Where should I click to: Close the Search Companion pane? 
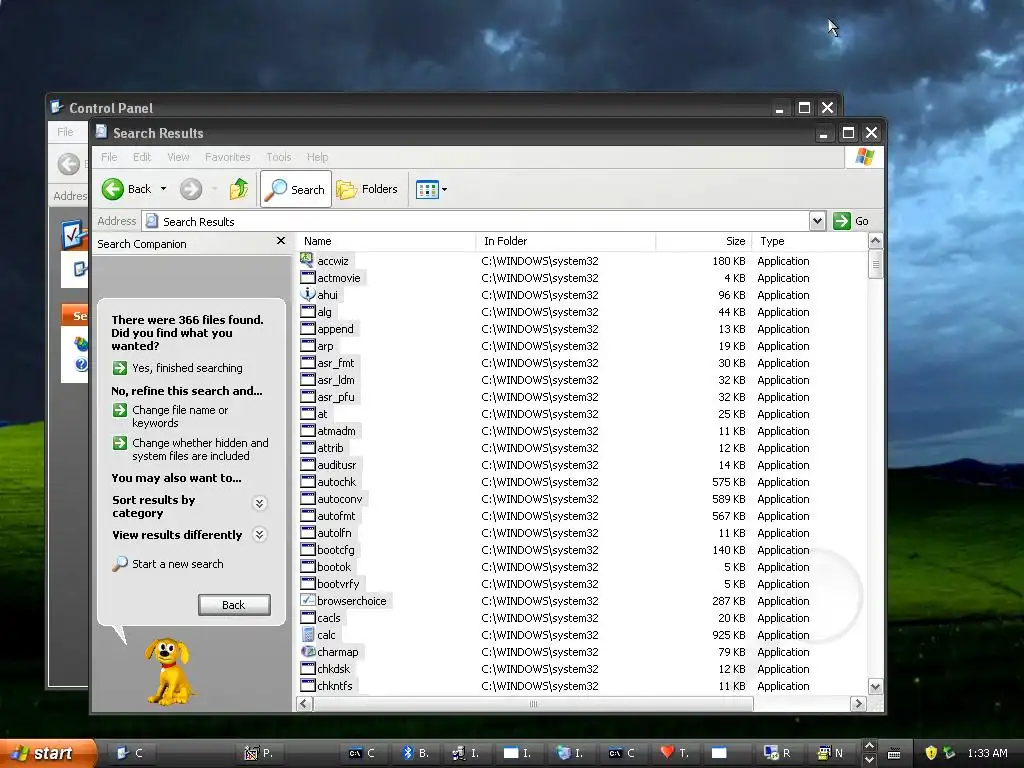[x=281, y=241]
